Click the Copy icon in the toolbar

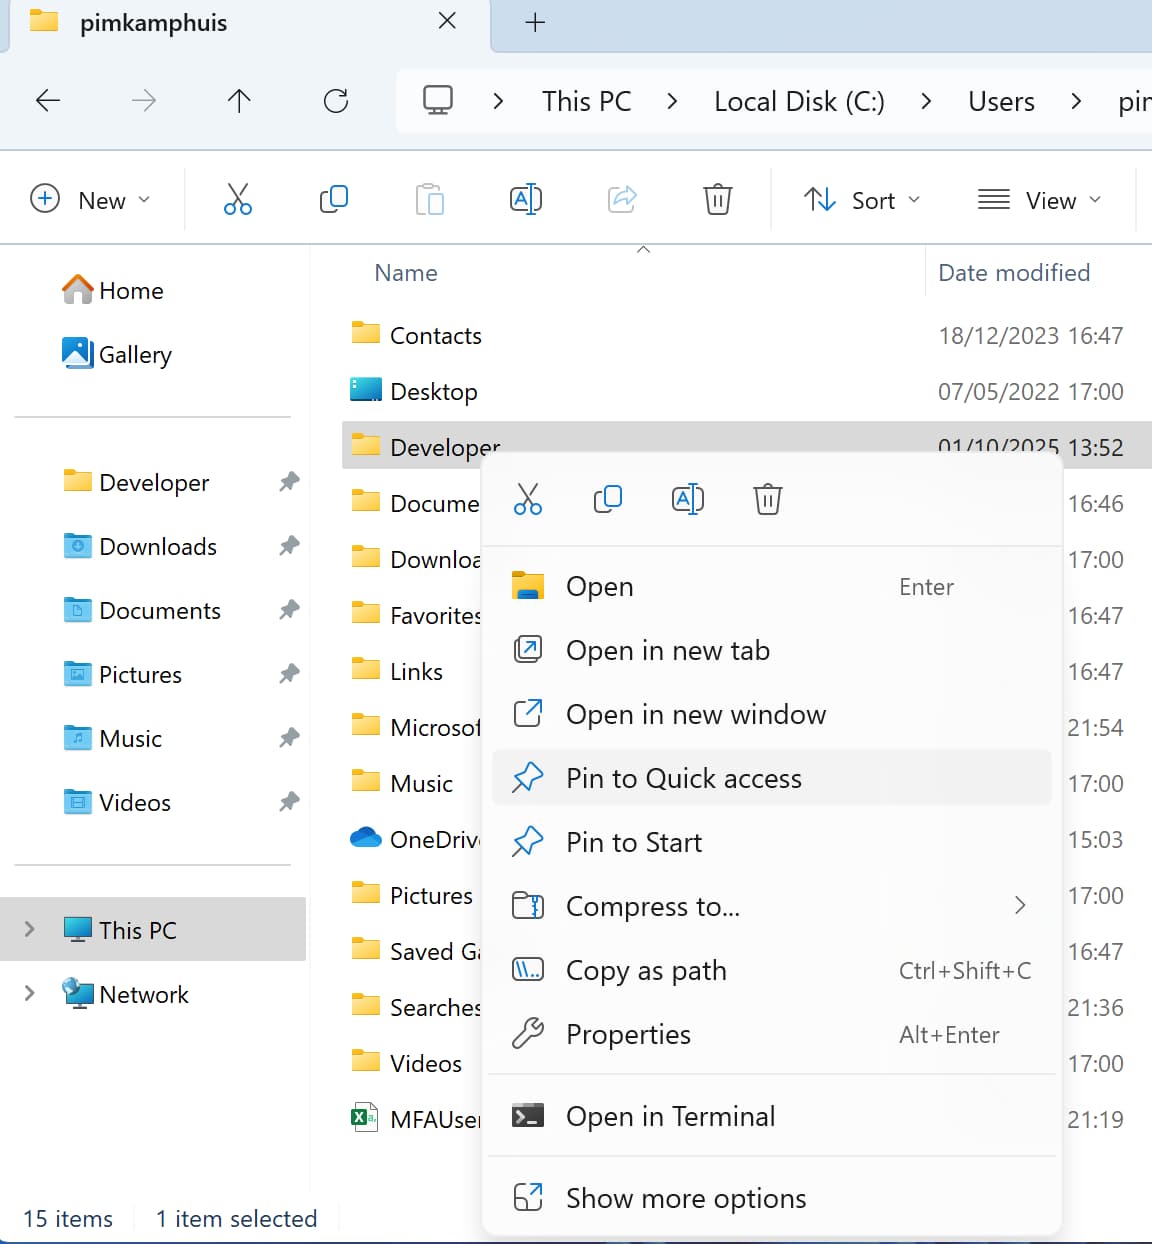(x=333, y=200)
